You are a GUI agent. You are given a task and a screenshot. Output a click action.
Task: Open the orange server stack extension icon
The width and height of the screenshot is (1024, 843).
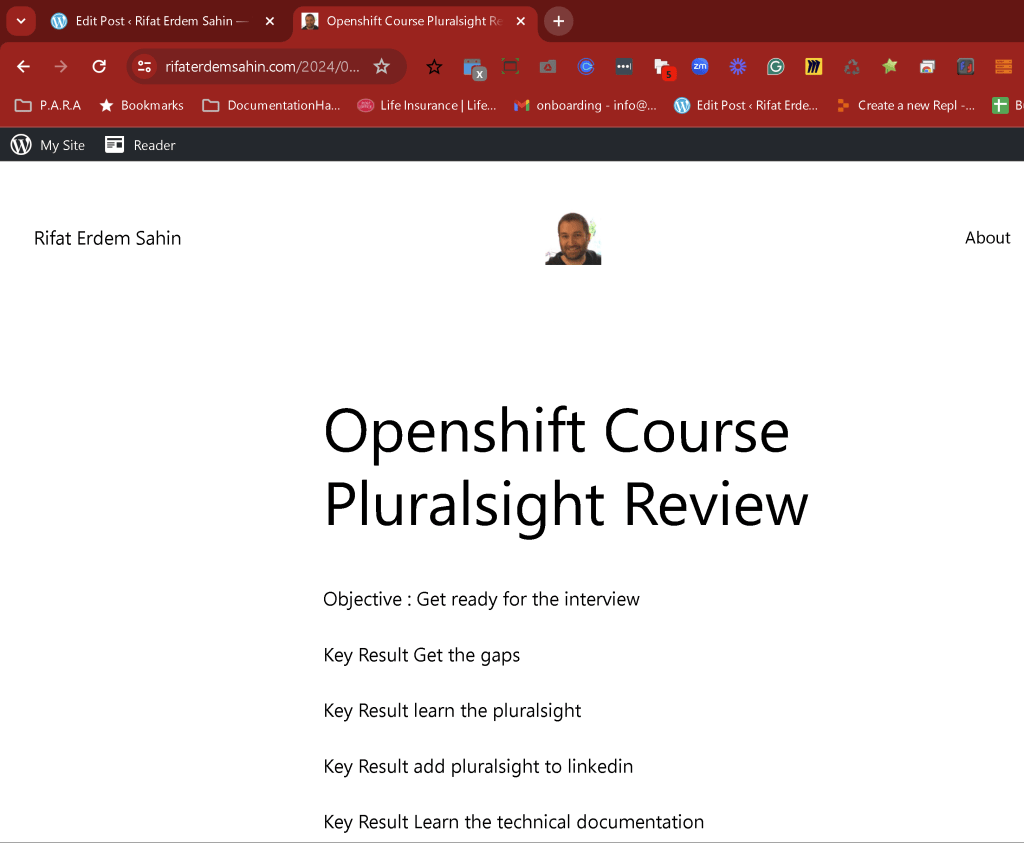pos(1003,67)
